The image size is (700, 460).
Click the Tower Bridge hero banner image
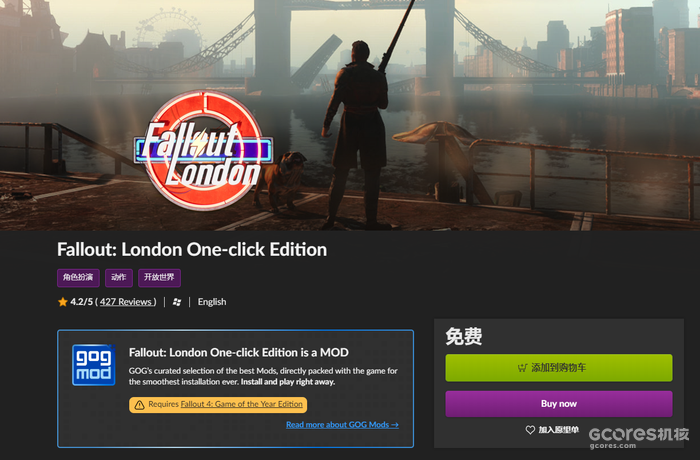(350, 115)
